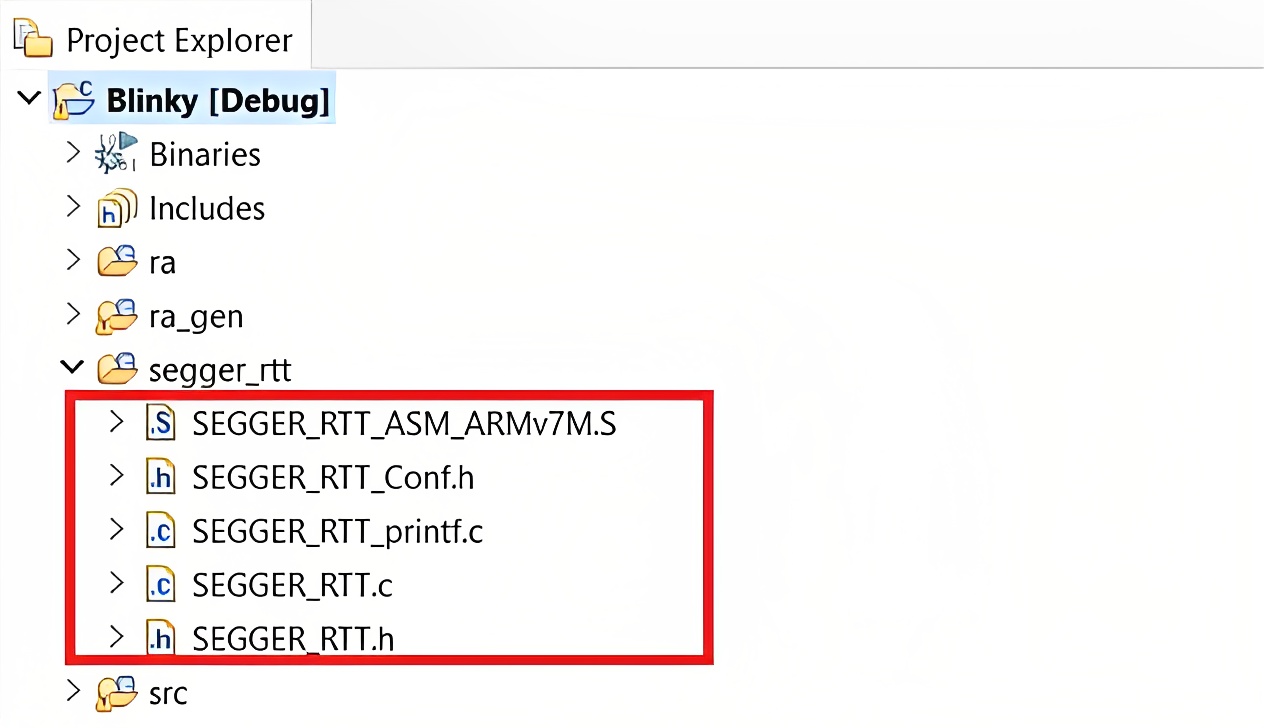Select the SEGGER_RTT.h file

(292, 639)
